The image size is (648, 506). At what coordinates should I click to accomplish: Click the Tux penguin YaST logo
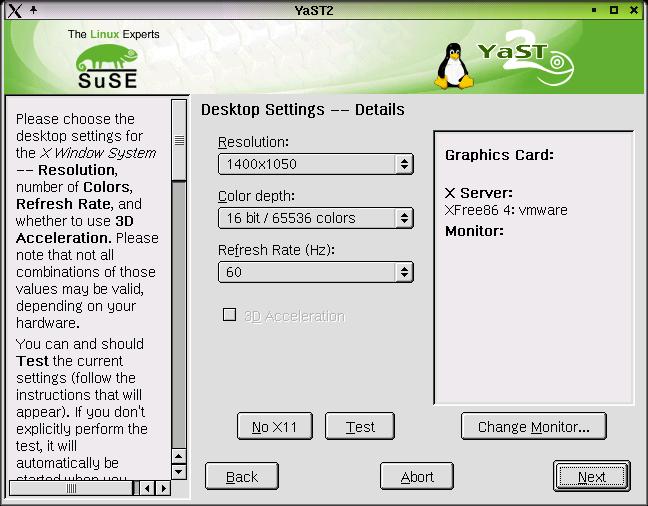tap(453, 66)
